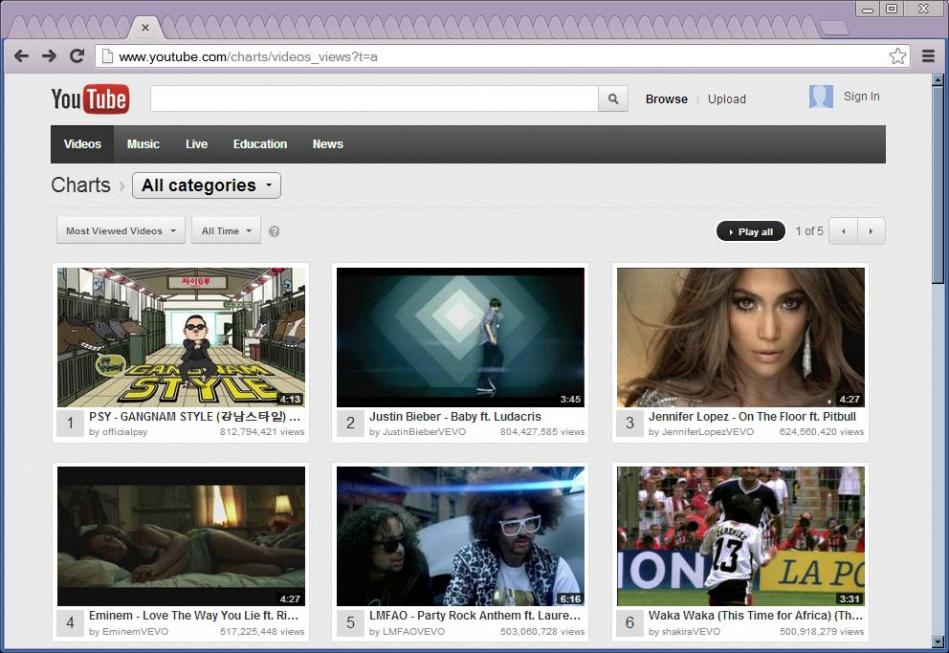Click the Browse link

(x=666, y=99)
